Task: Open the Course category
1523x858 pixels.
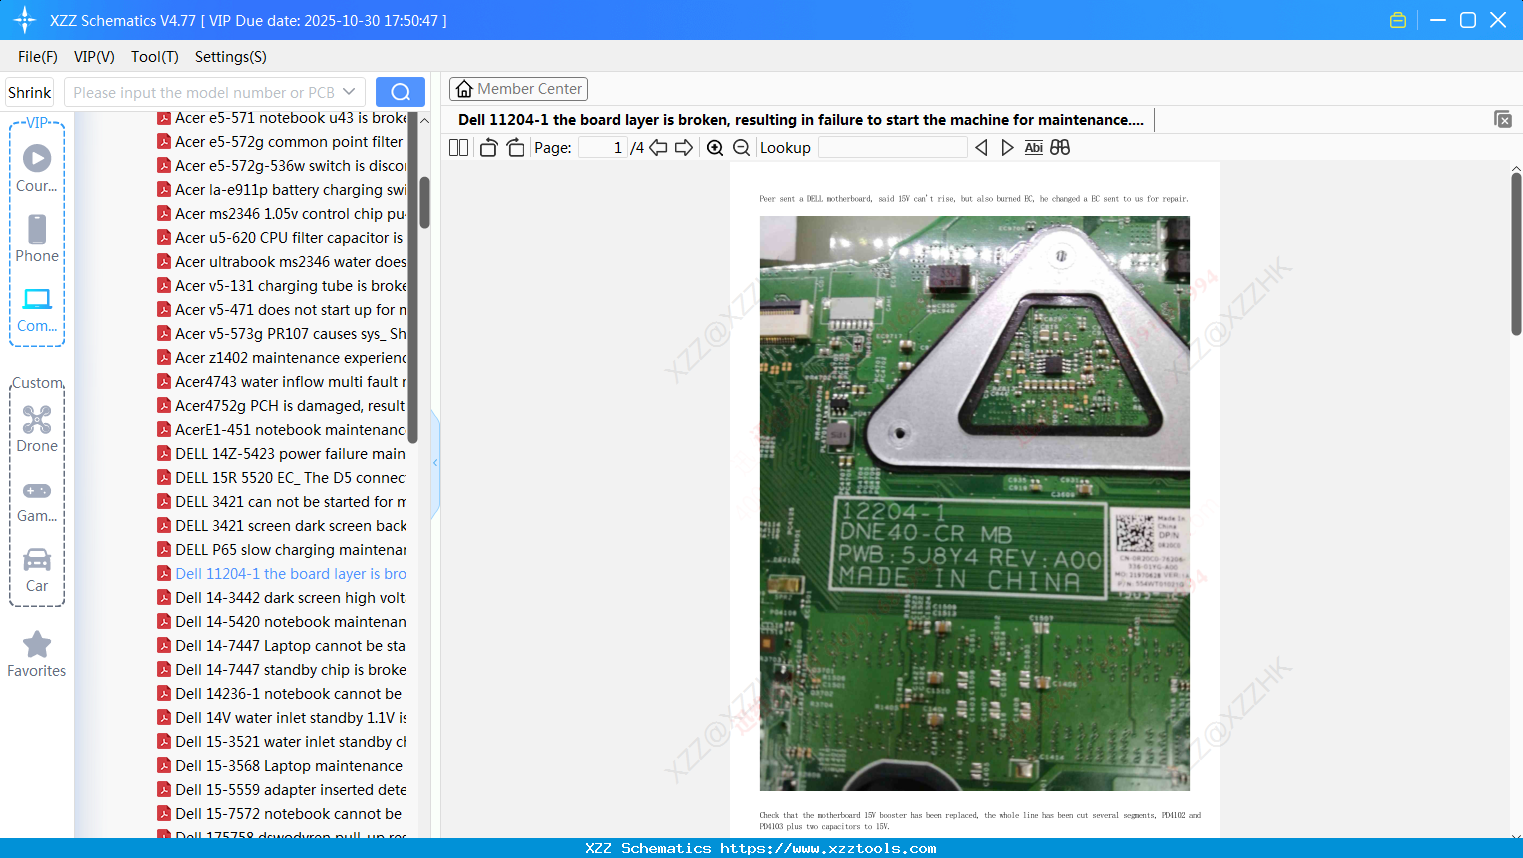Action: click(37, 168)
